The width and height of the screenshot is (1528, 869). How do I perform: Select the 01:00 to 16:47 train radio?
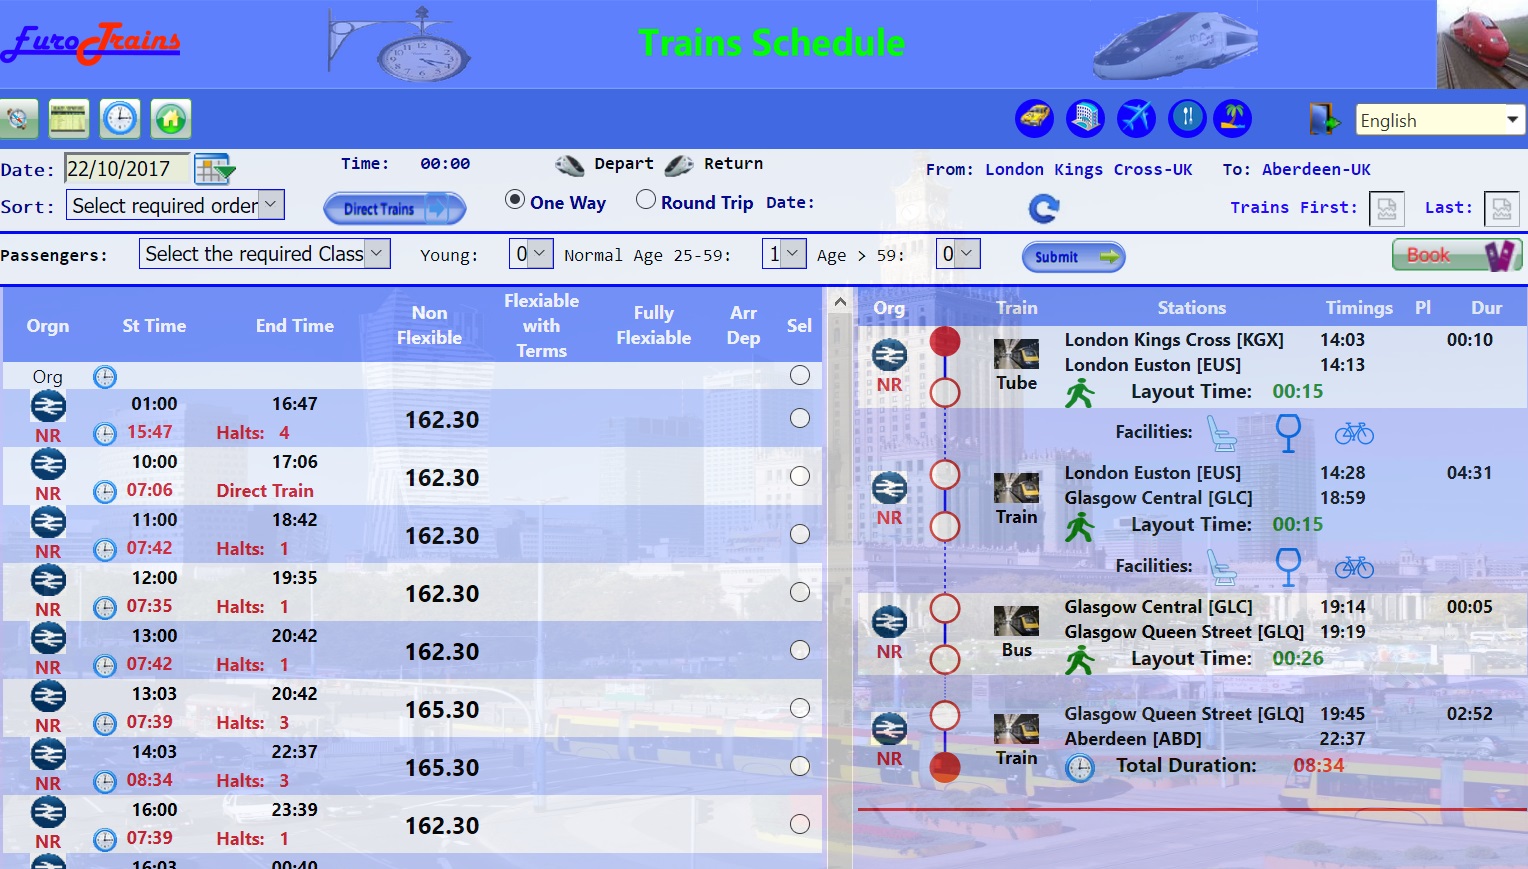click(800, 418)
